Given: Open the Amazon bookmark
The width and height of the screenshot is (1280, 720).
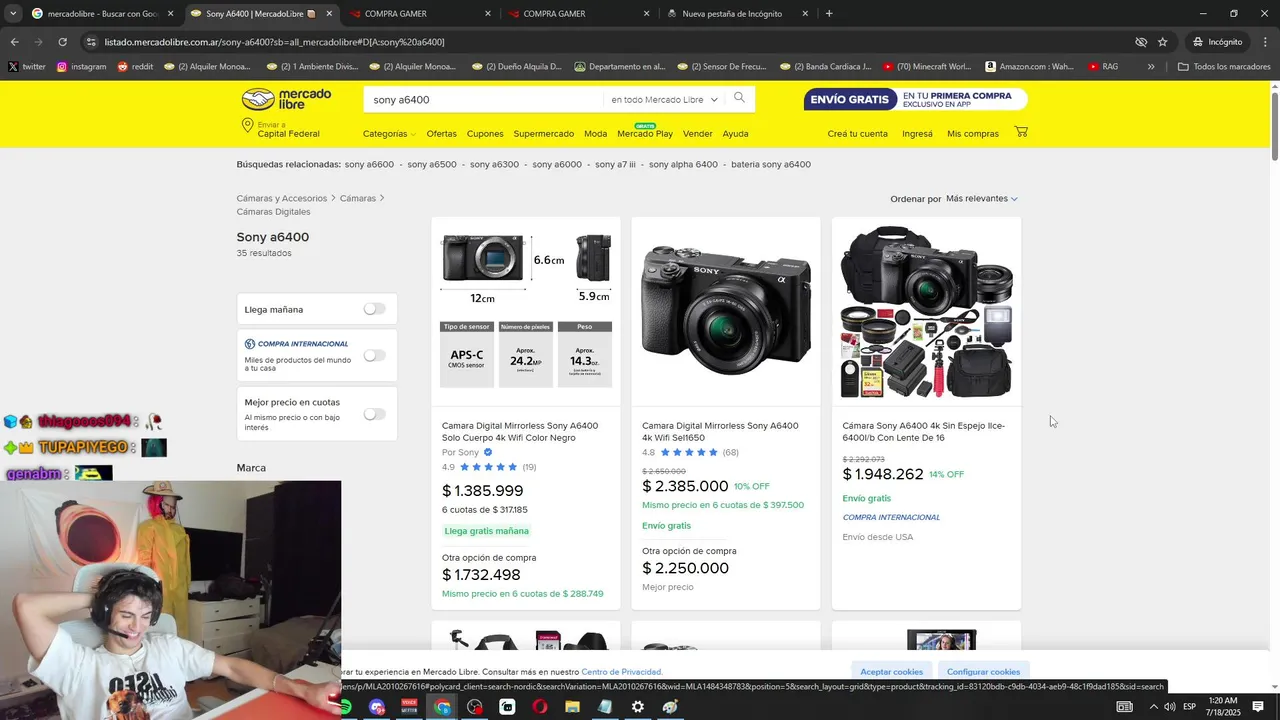Looking at the screenshot, I should pos(1030,67).
